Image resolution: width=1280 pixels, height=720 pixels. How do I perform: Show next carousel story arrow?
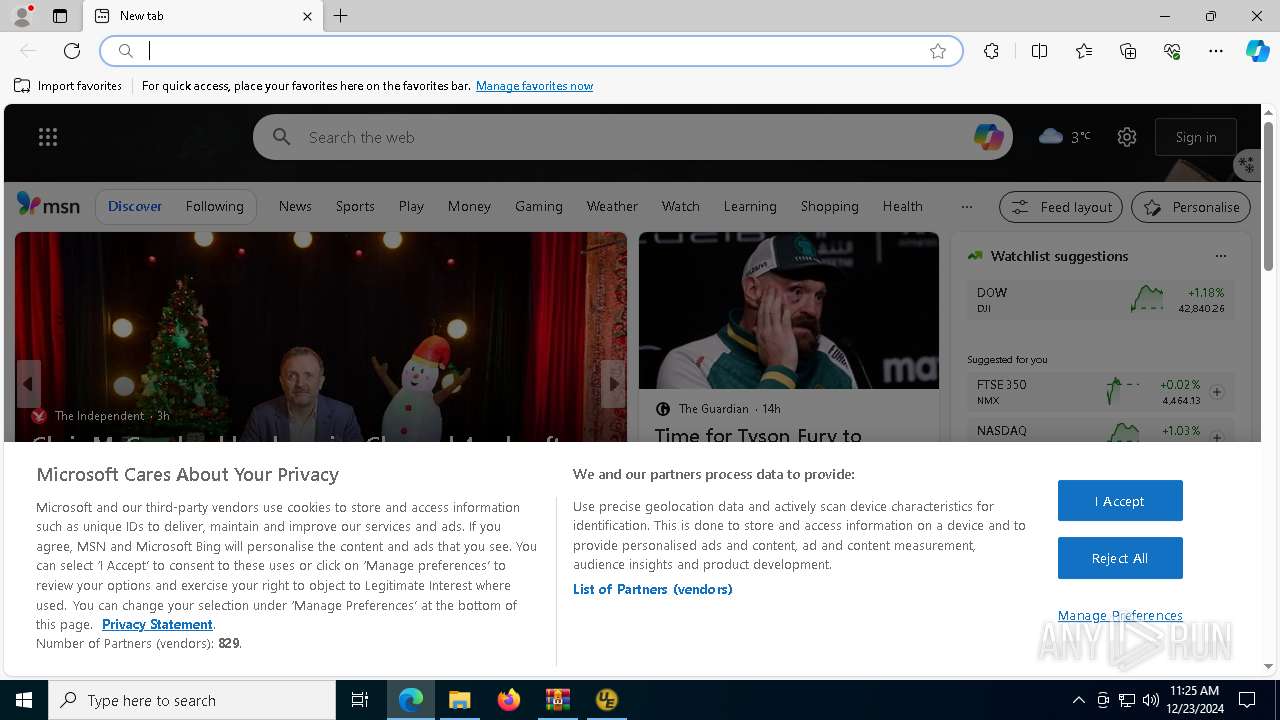point(614,384)
